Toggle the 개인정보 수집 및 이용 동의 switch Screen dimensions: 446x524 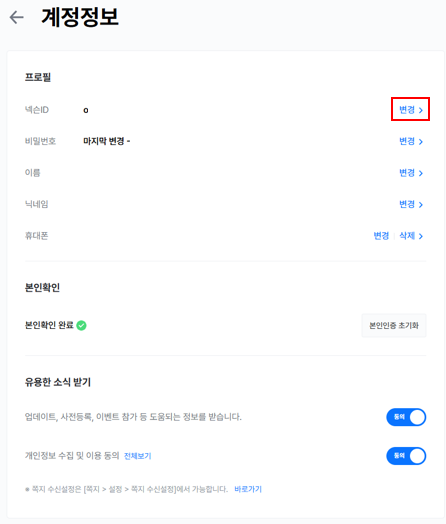pyautogui.click(x=406, y=456)
